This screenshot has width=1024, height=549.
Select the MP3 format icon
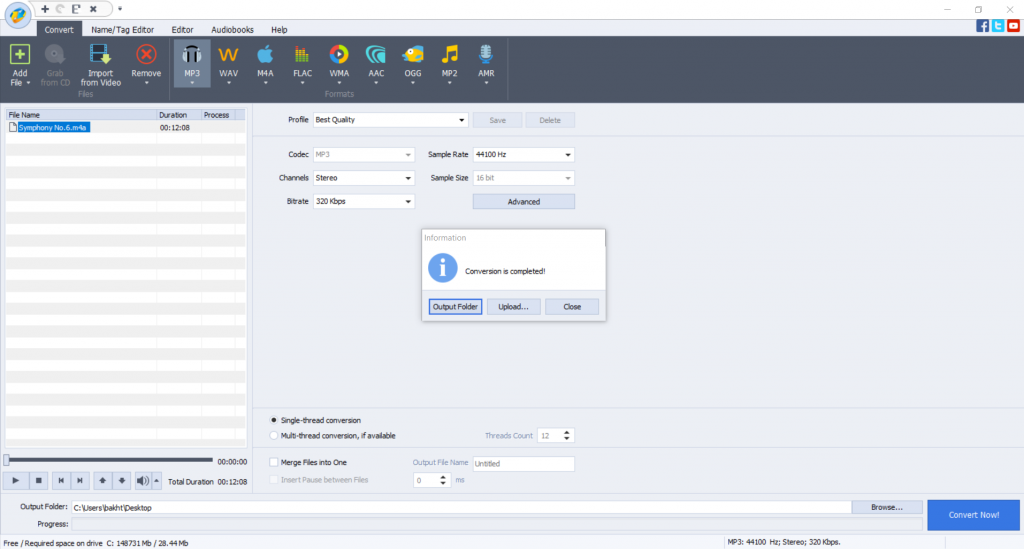[x=191, y=55]
